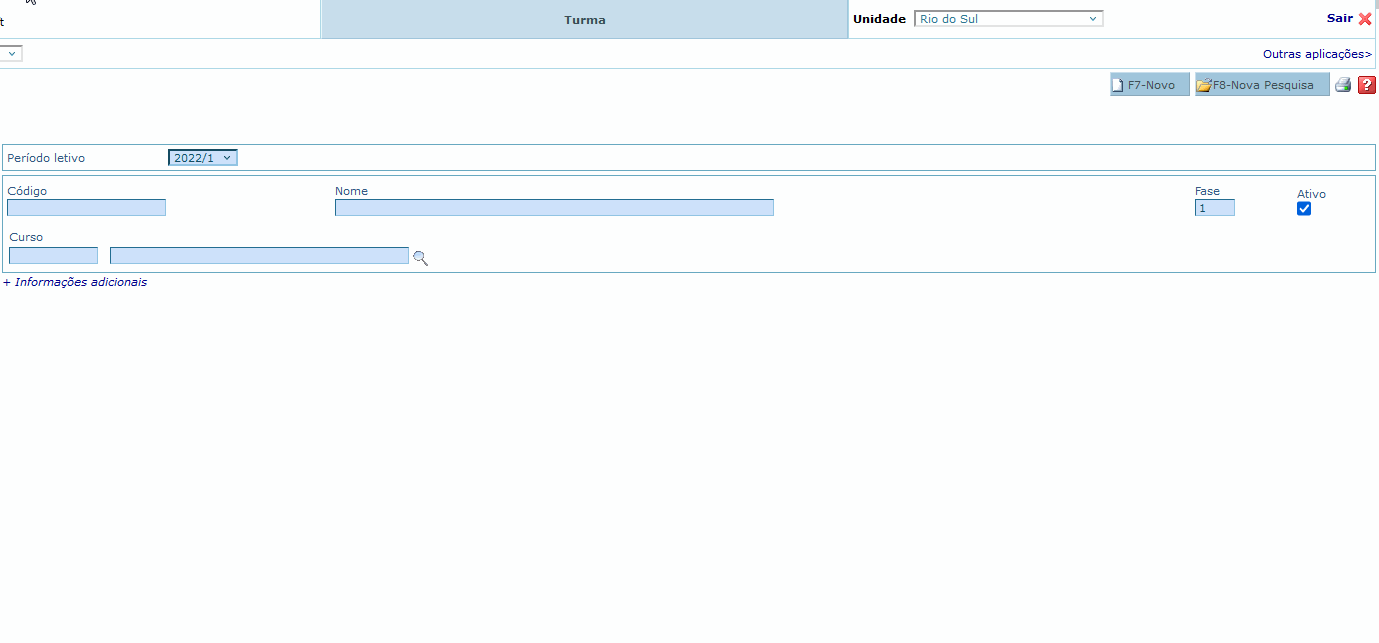The width and height of the screenshot is (1379, 643).
Task: Focus the Código input field
Action: tap(86, 208)
